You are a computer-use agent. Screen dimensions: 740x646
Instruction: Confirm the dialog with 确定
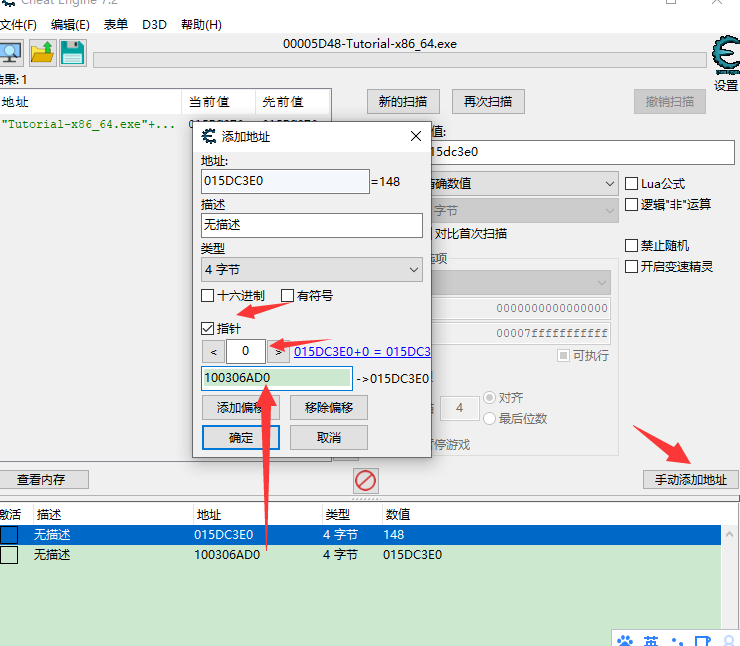[241, 437]
